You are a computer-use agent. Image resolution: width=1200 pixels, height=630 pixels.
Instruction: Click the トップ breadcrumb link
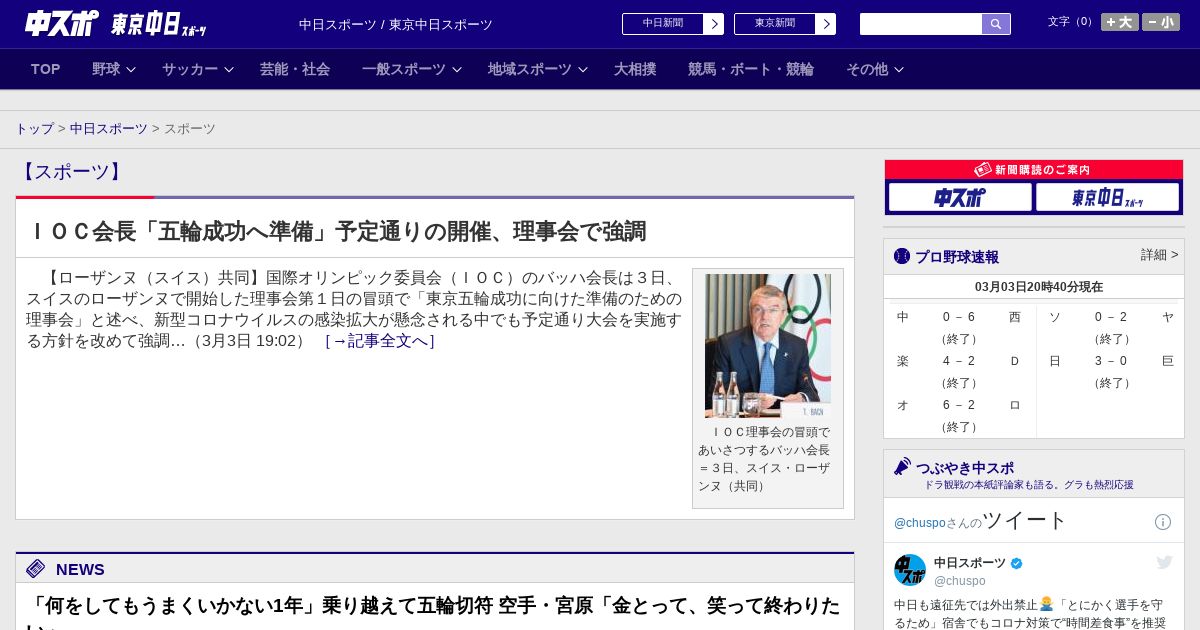[x=34, y=129]
